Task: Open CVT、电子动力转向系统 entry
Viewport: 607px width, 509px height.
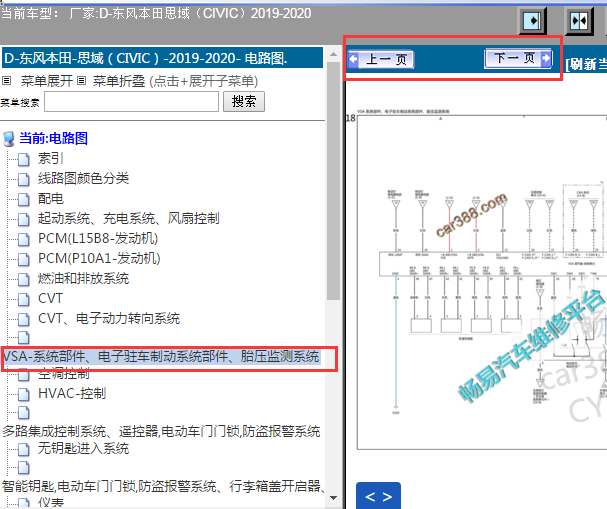Action: pos(109,319)
